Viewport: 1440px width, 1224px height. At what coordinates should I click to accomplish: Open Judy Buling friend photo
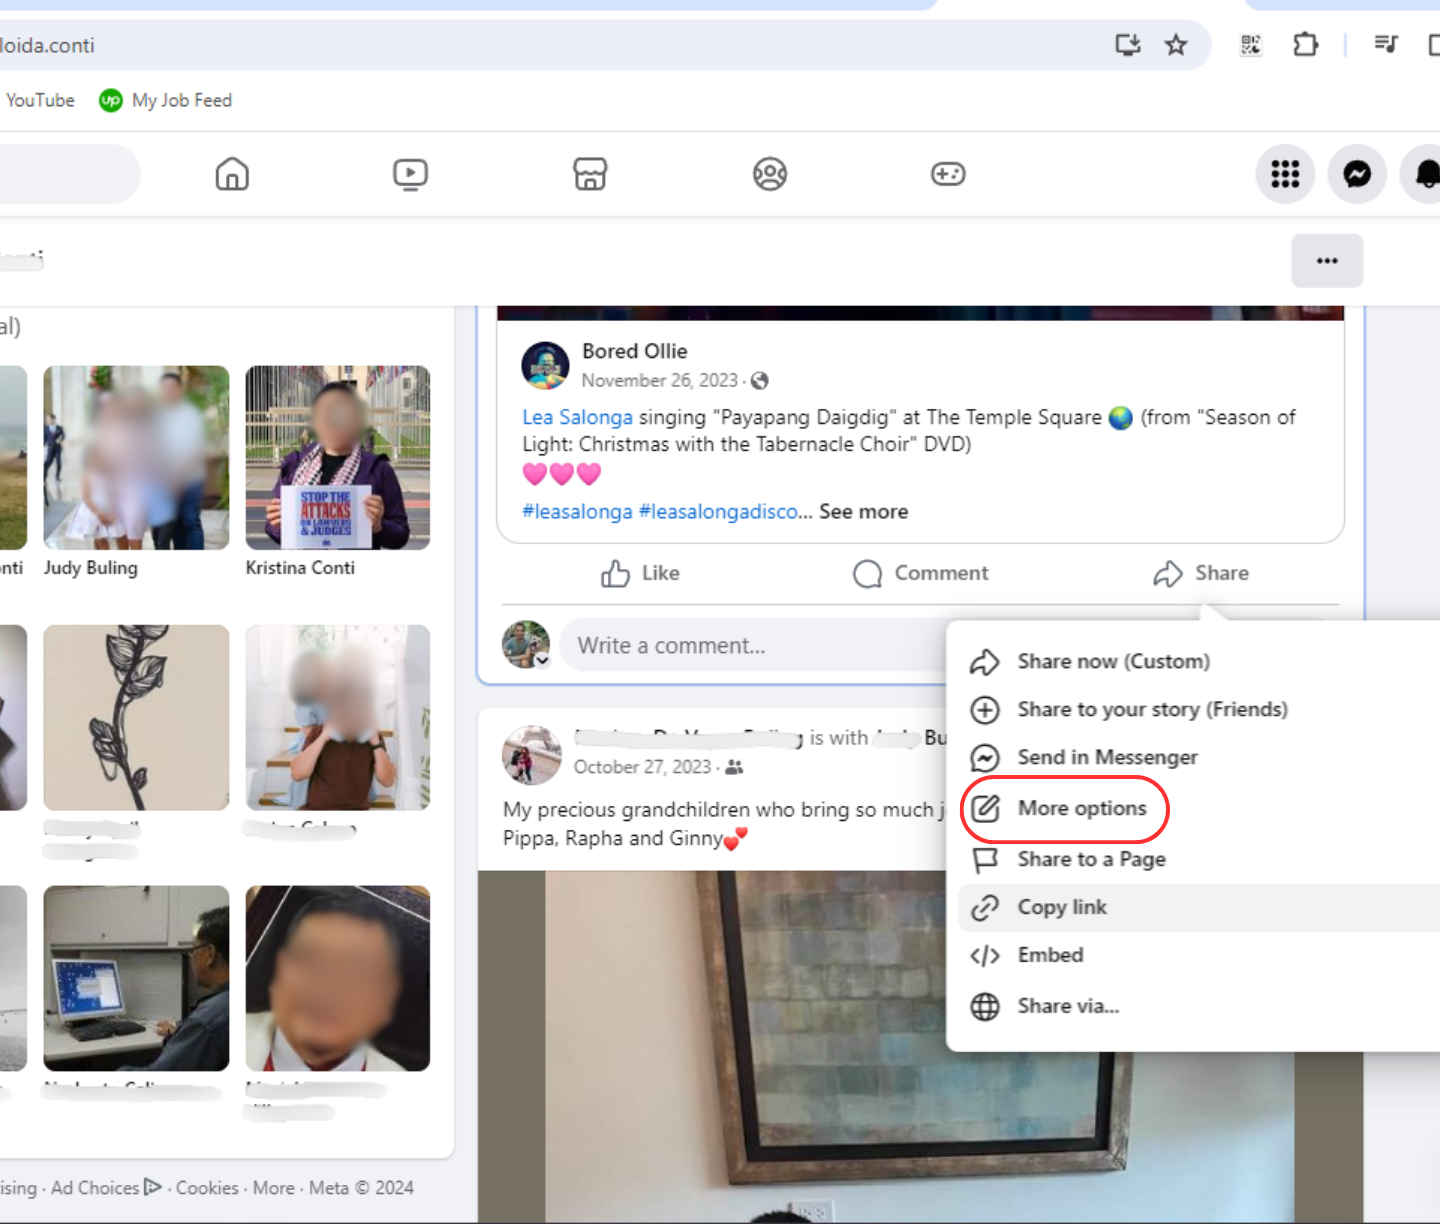tap(136, 457)
